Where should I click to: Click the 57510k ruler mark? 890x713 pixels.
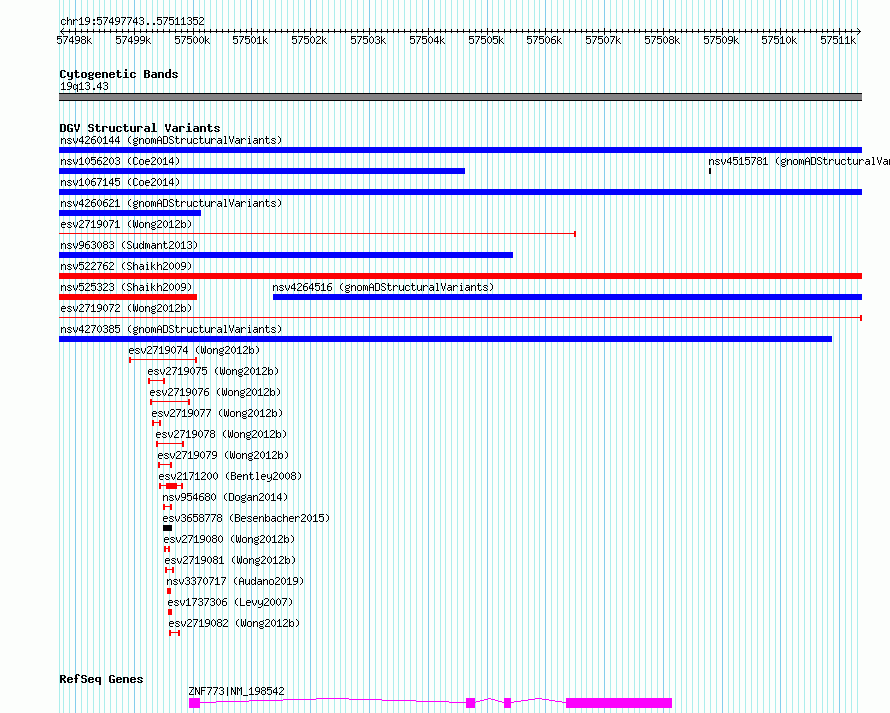tap(779, 40)
